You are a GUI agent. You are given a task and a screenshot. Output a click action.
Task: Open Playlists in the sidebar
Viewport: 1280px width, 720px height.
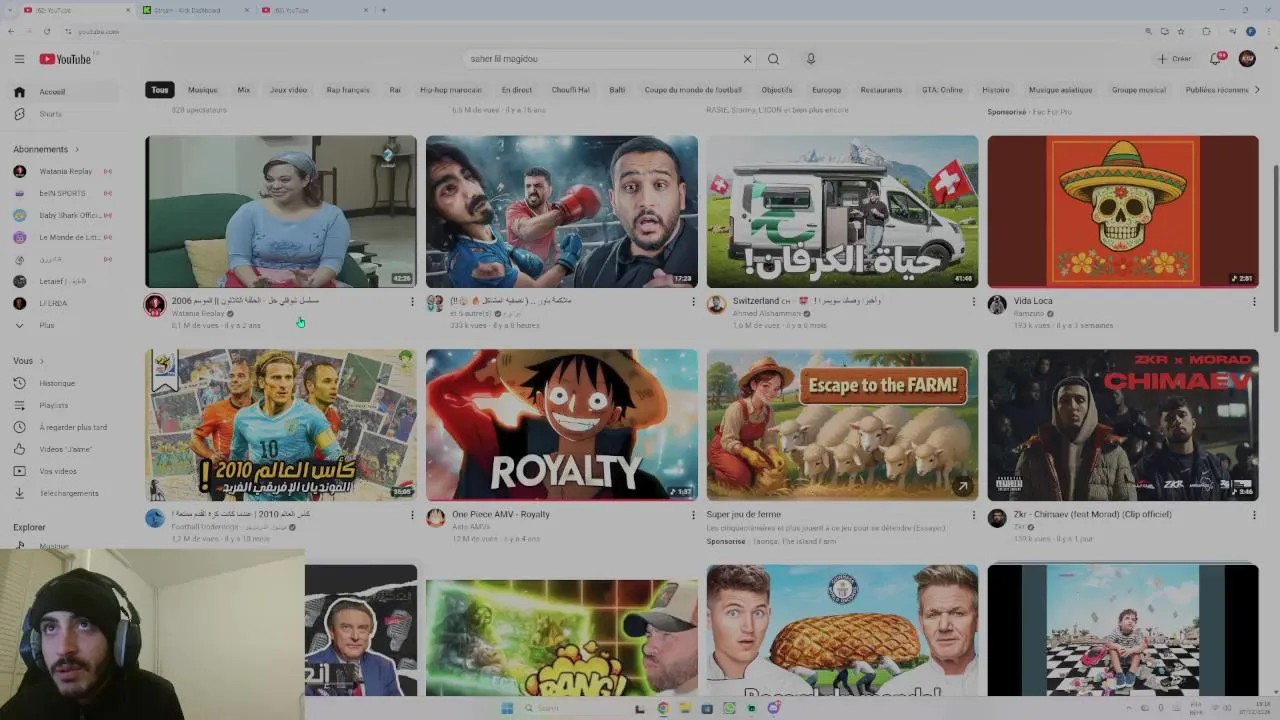pyautogui.click(x=65, y=405)
